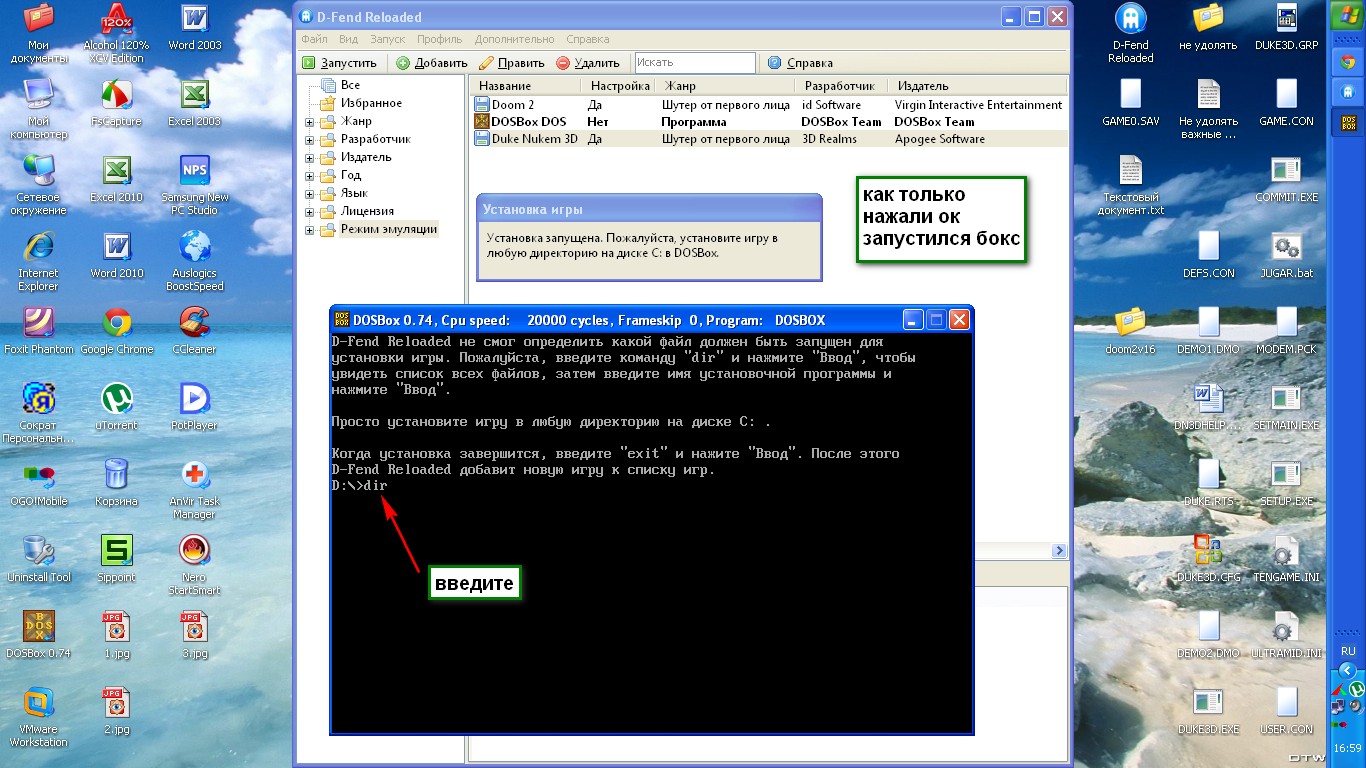Select the CCleaner desktop icon

[x=194, y=324]
